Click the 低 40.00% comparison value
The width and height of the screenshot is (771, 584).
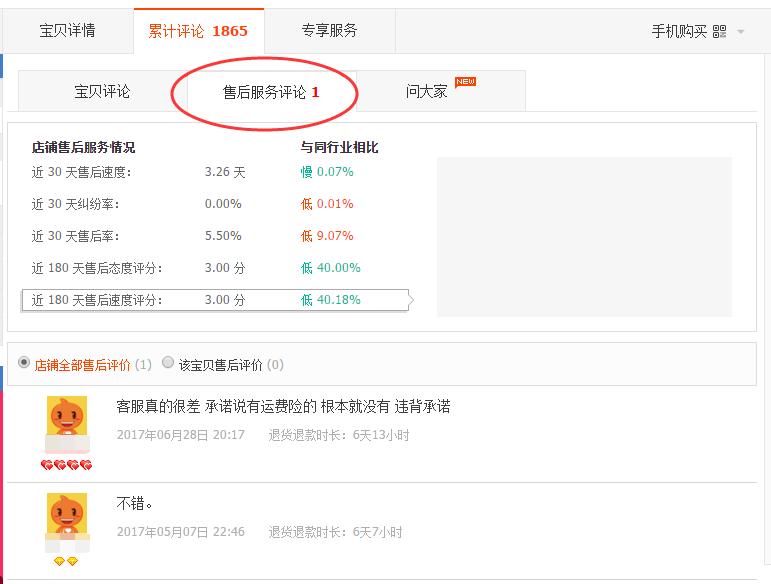330,268
